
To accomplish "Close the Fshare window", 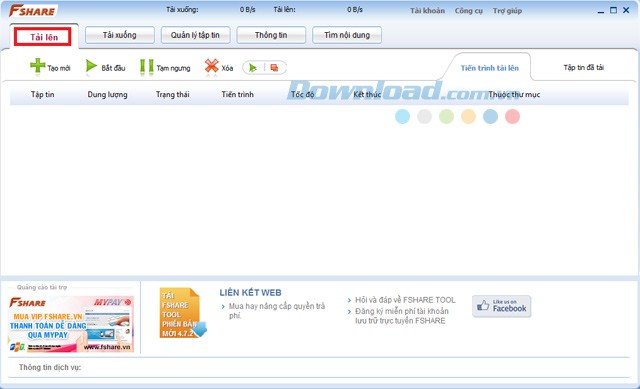I will point(626,10).
